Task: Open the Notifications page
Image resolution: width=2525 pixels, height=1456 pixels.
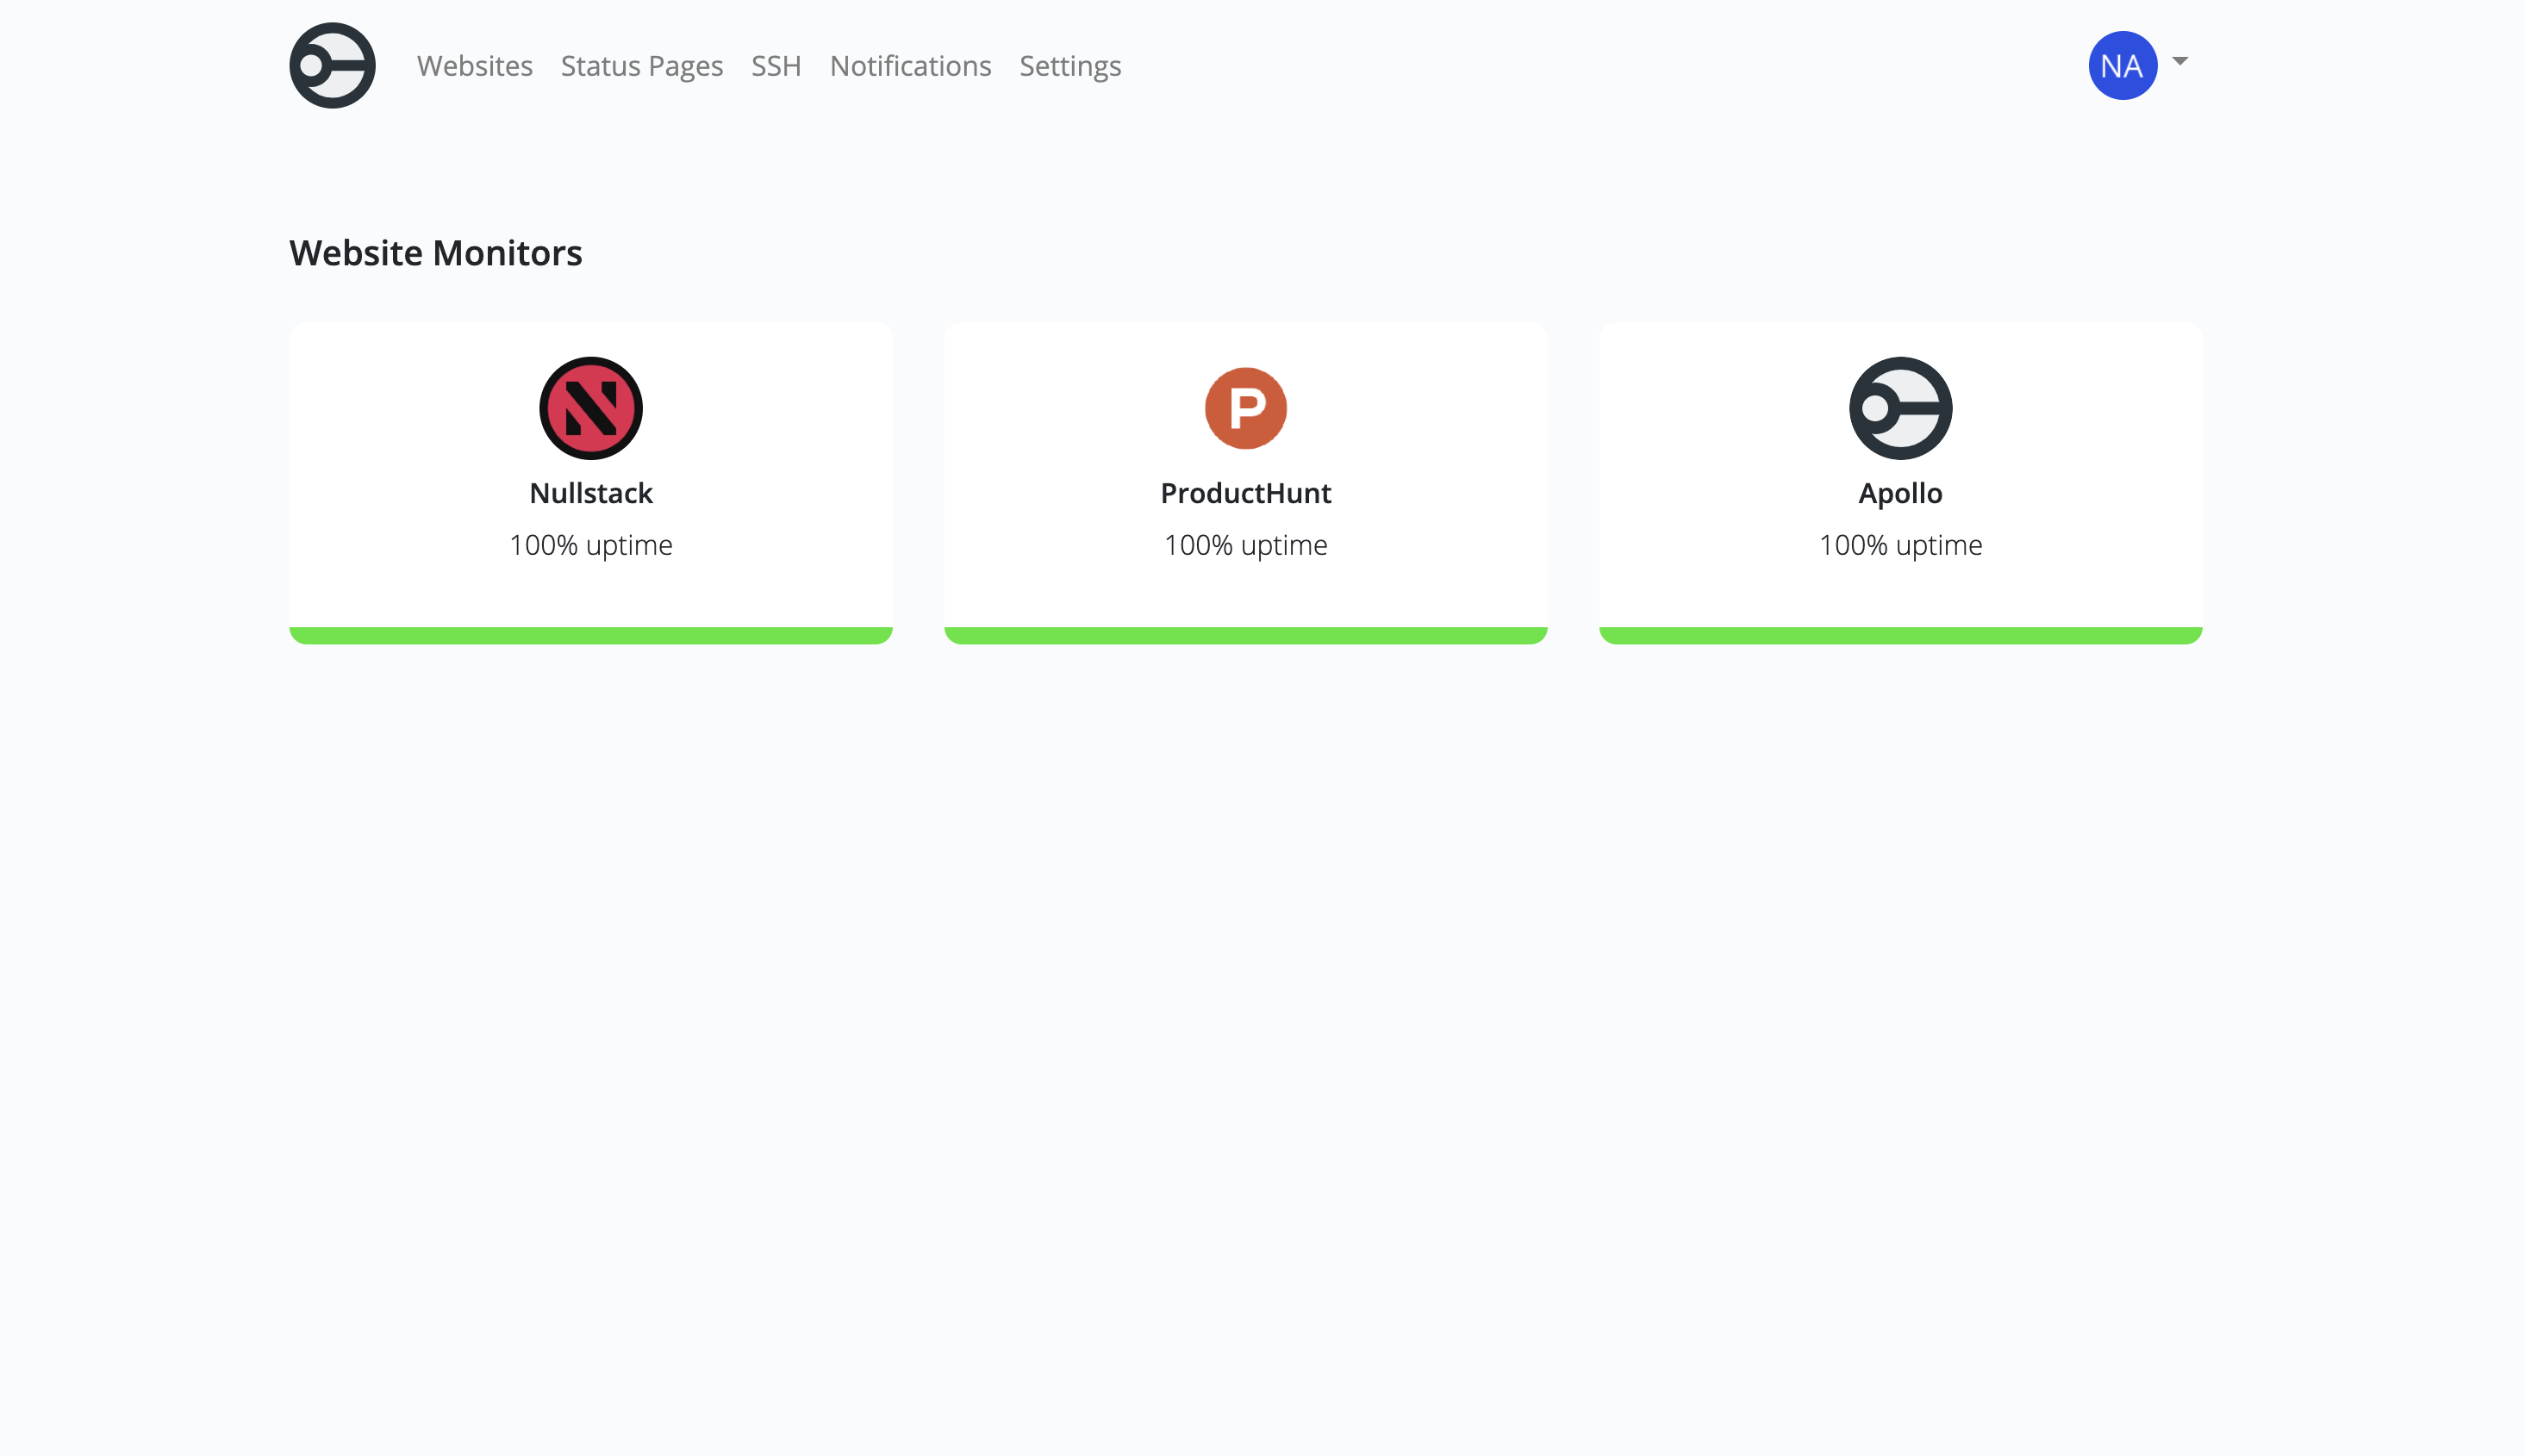Action: tap(910, 66)
